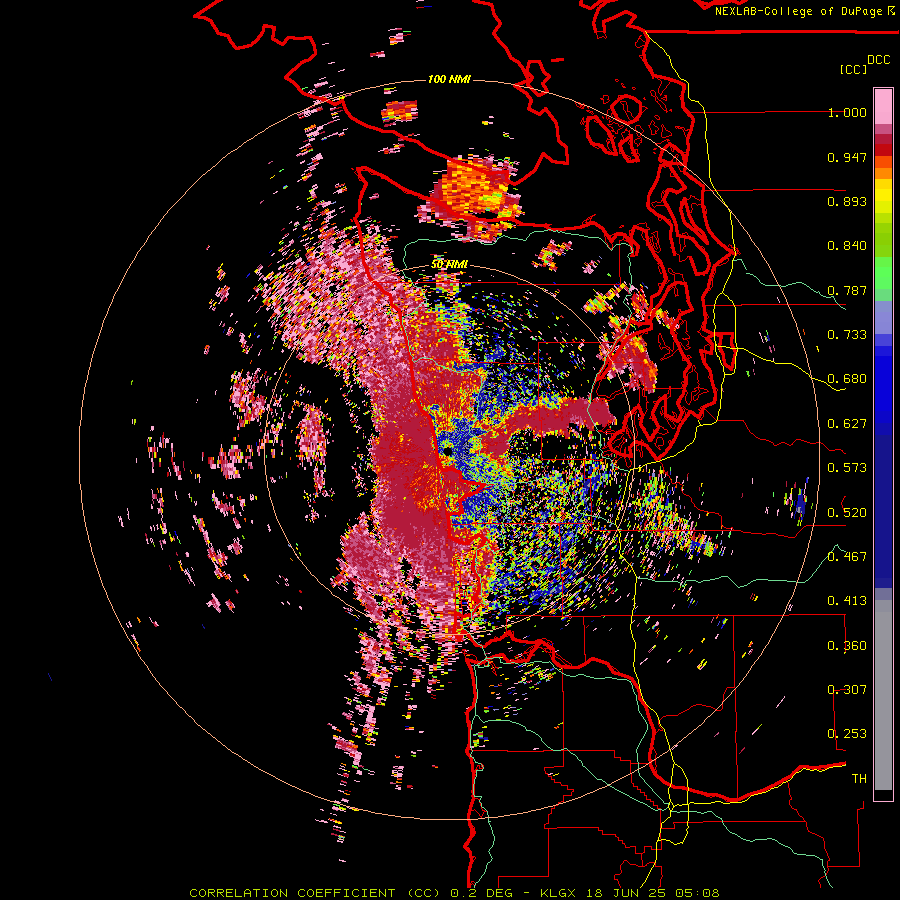Screen dimensions: 900x900
Task: Click the 100 NMI range ring label
Action: [449, 79]
